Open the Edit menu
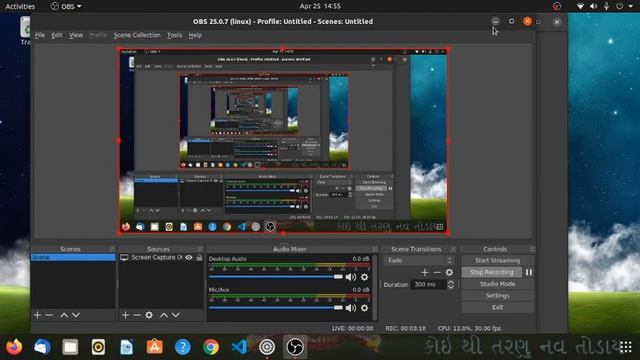 pos(57,35)
